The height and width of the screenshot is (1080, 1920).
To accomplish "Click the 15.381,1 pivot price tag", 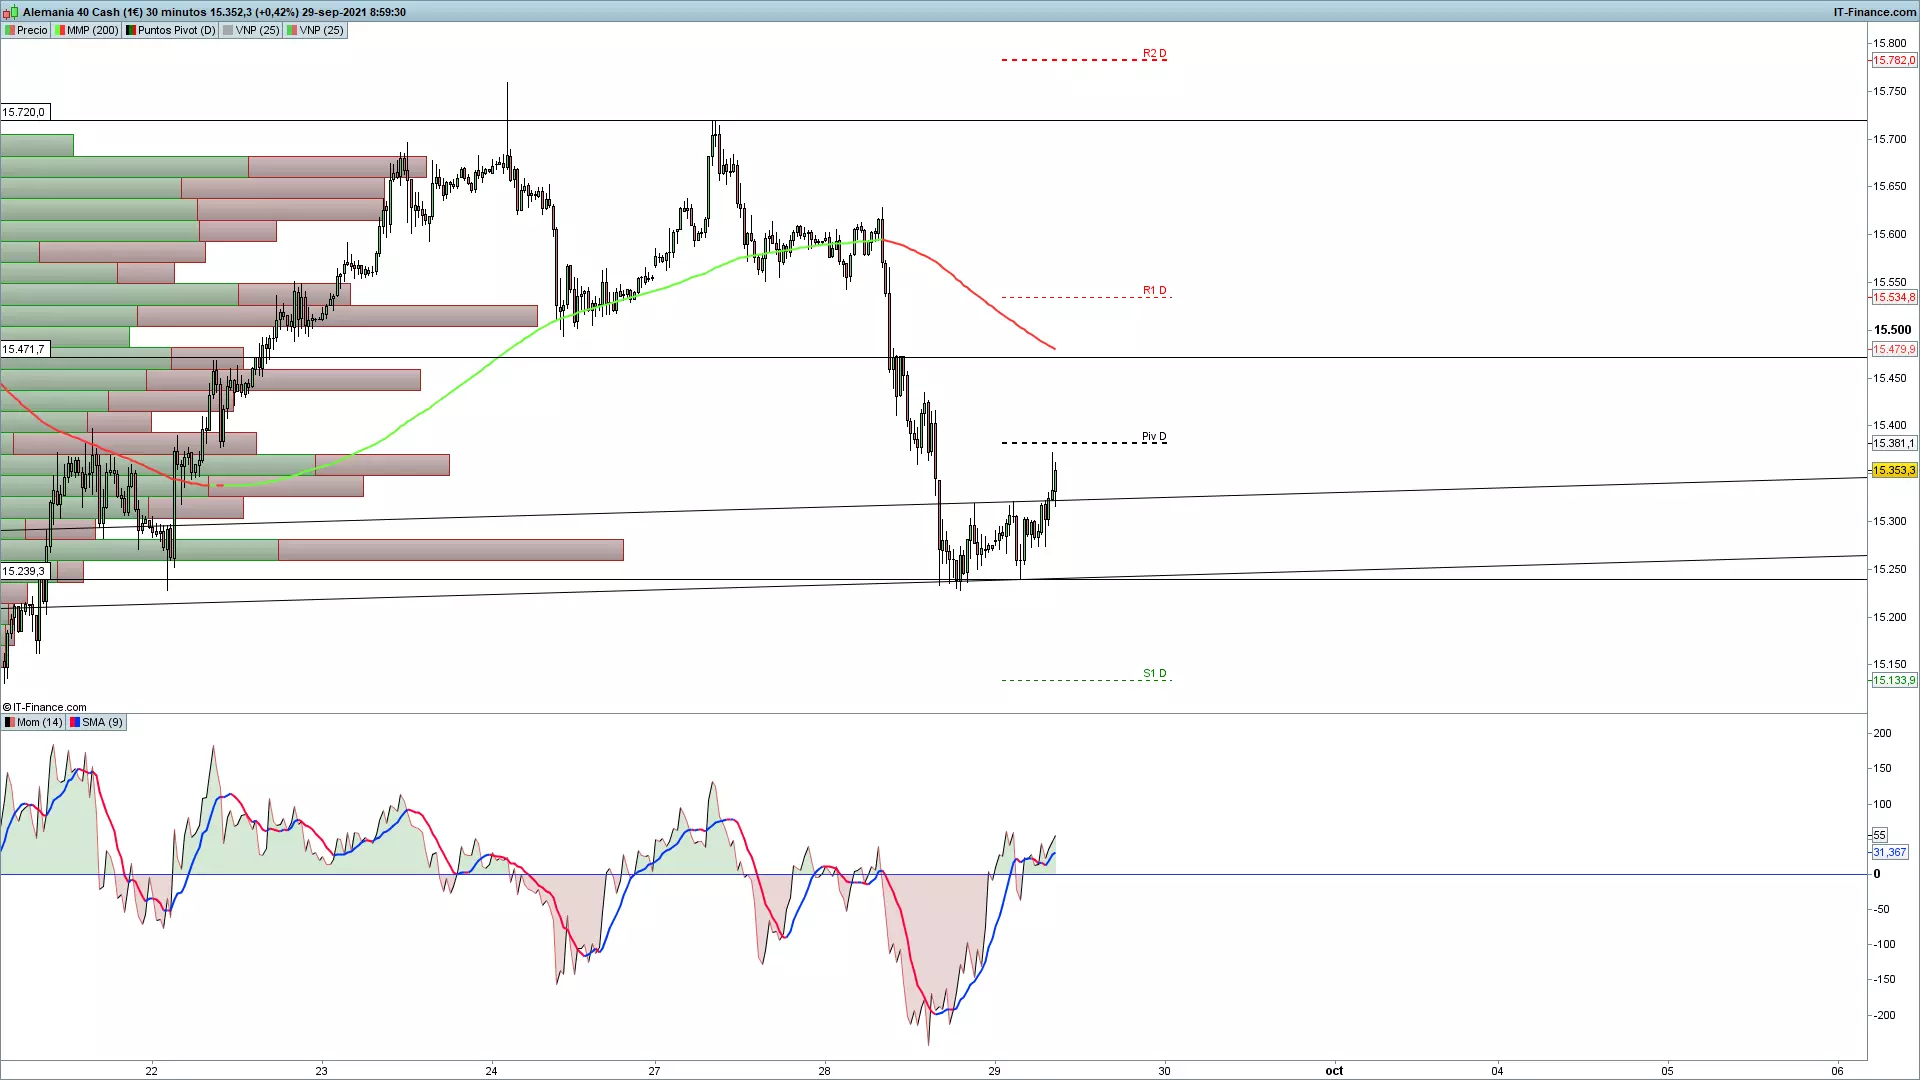I will pyautogui.click(x=1894, y=444).
